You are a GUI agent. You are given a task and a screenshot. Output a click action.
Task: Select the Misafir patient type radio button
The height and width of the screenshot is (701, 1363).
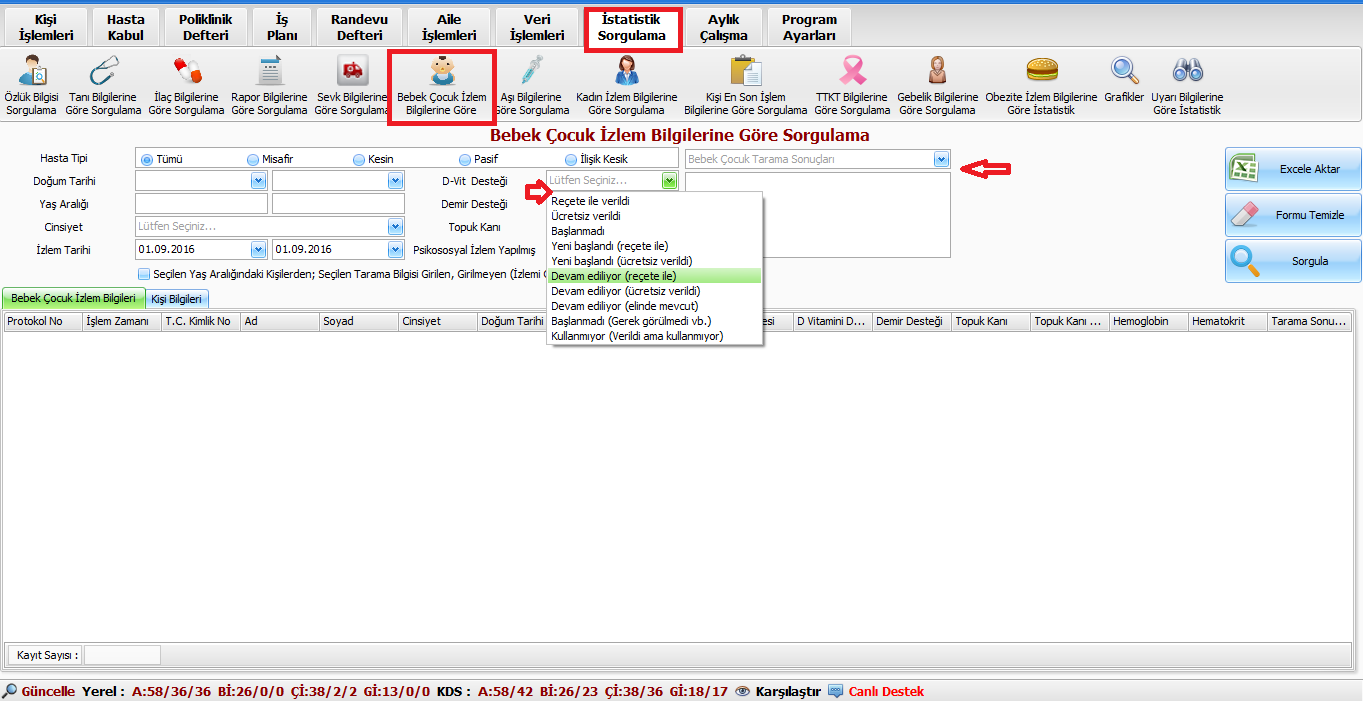[253, 160]
